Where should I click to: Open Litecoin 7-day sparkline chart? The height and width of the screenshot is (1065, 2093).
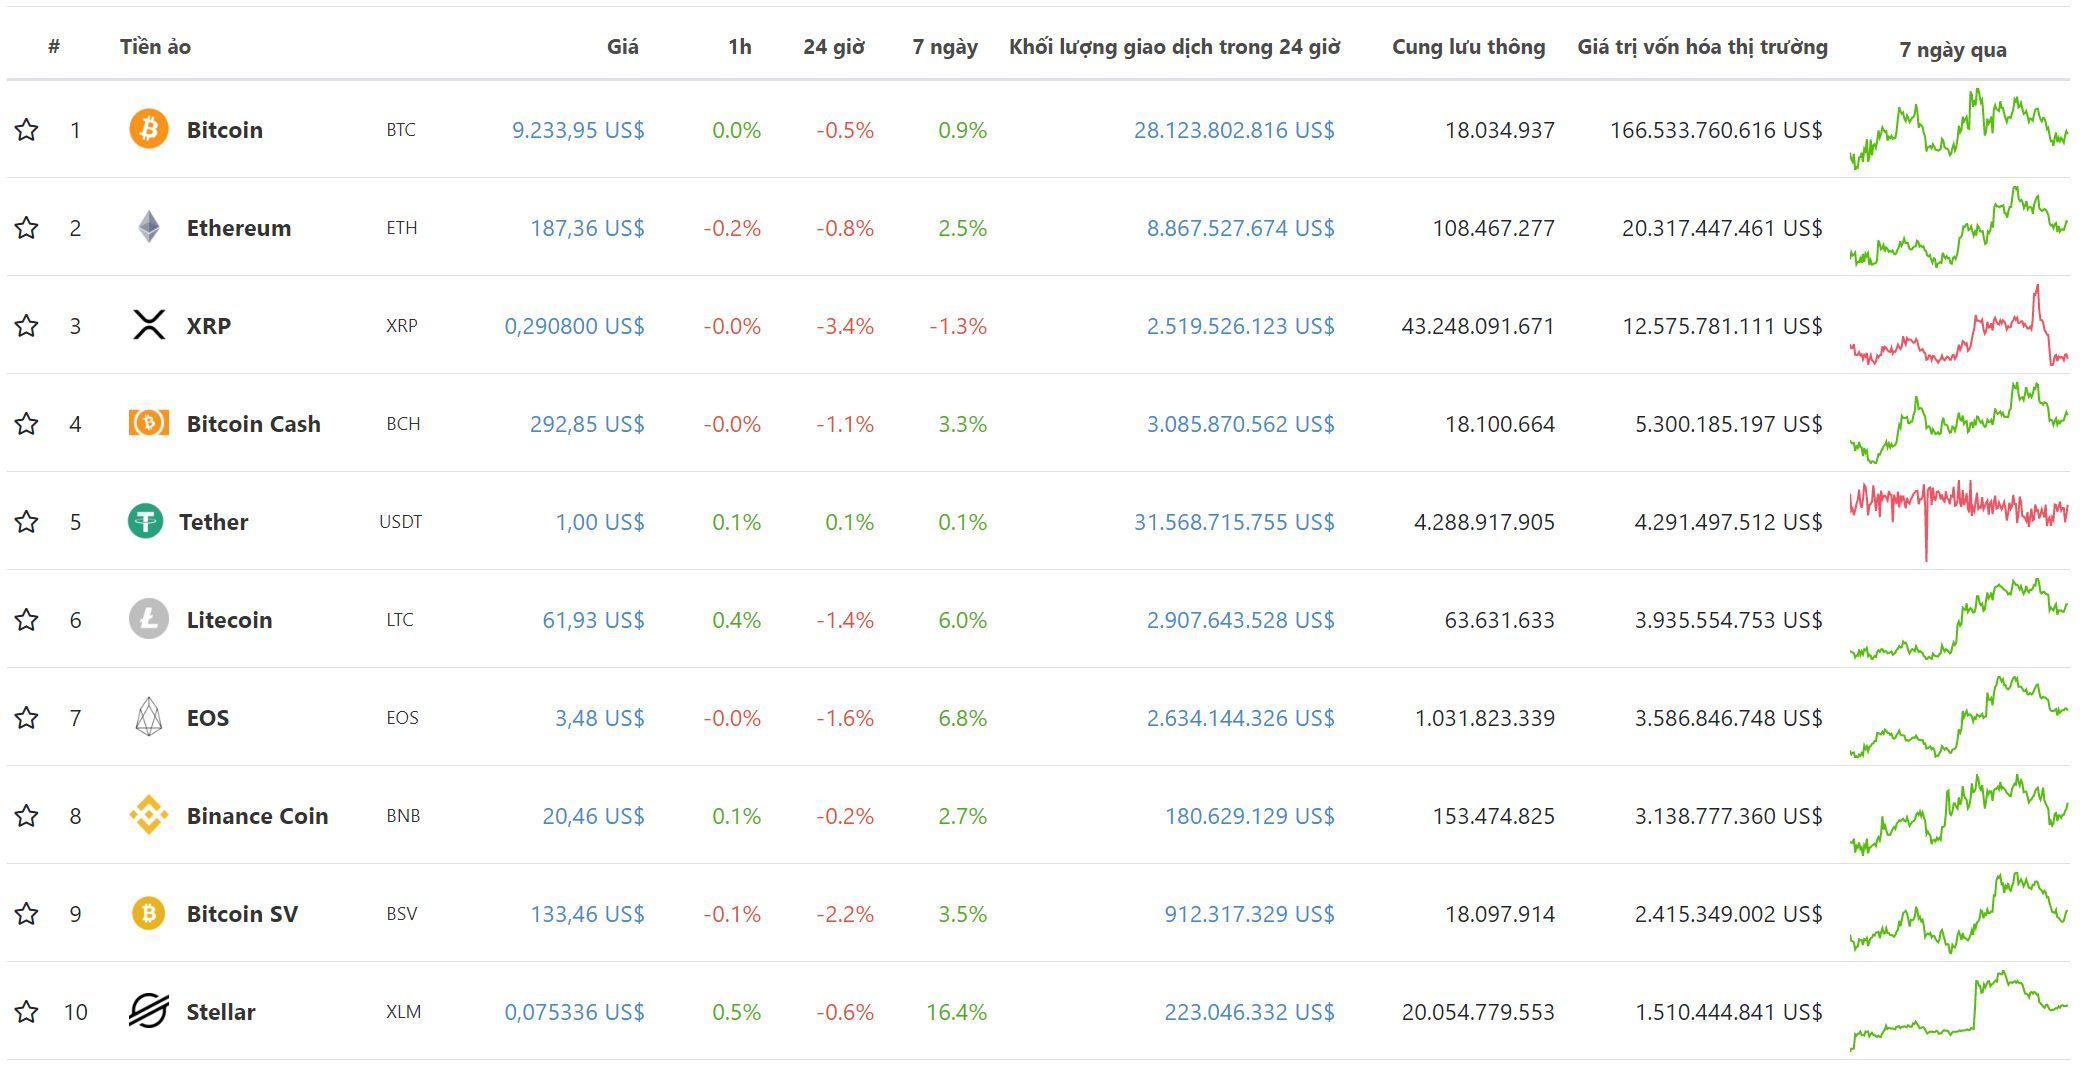tap(1959, 619)
